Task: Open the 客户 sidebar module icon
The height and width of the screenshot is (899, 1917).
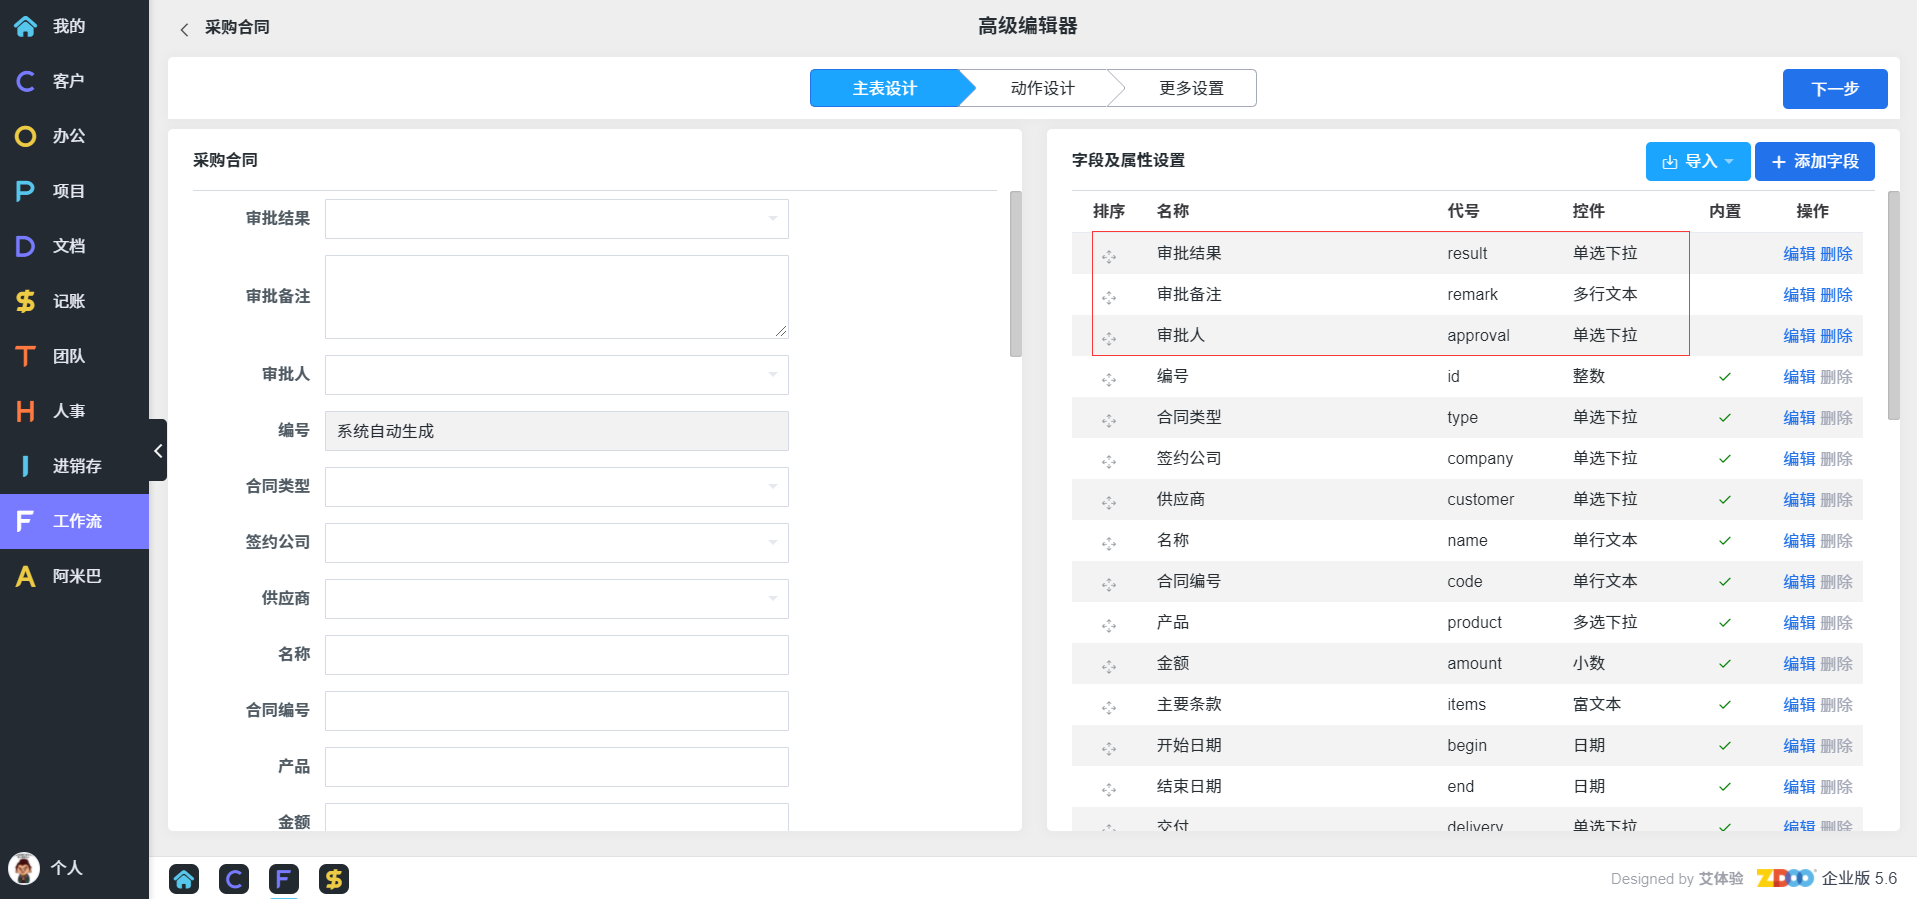Action: (26, 81)
